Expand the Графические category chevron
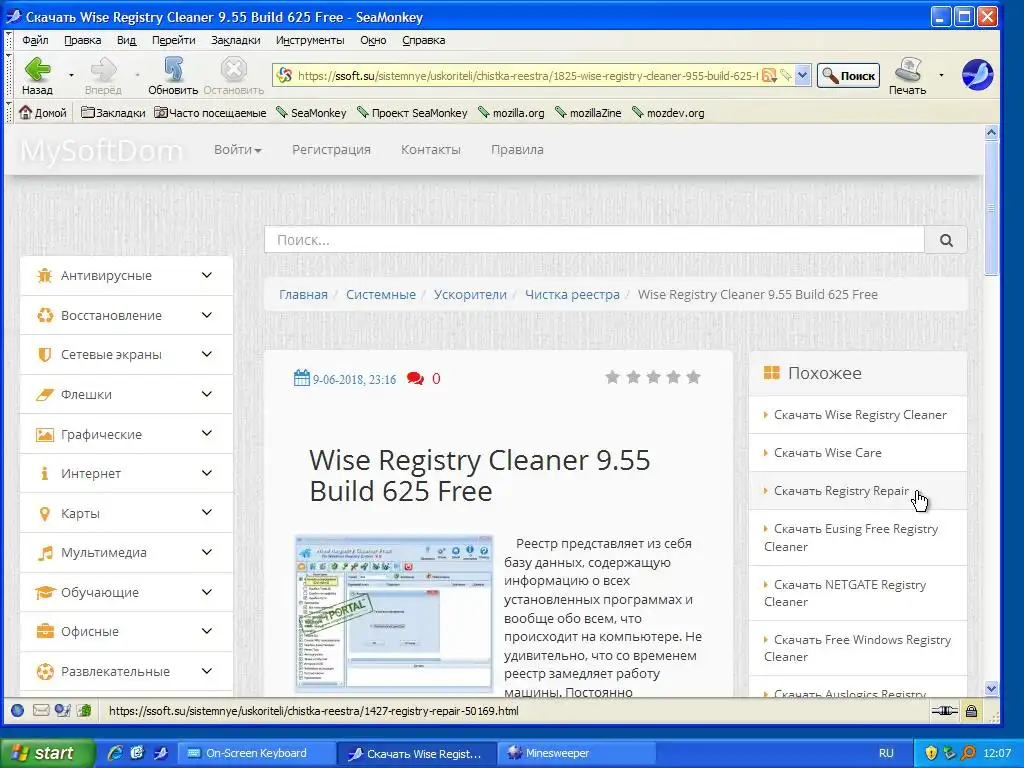 click(207, 434)
